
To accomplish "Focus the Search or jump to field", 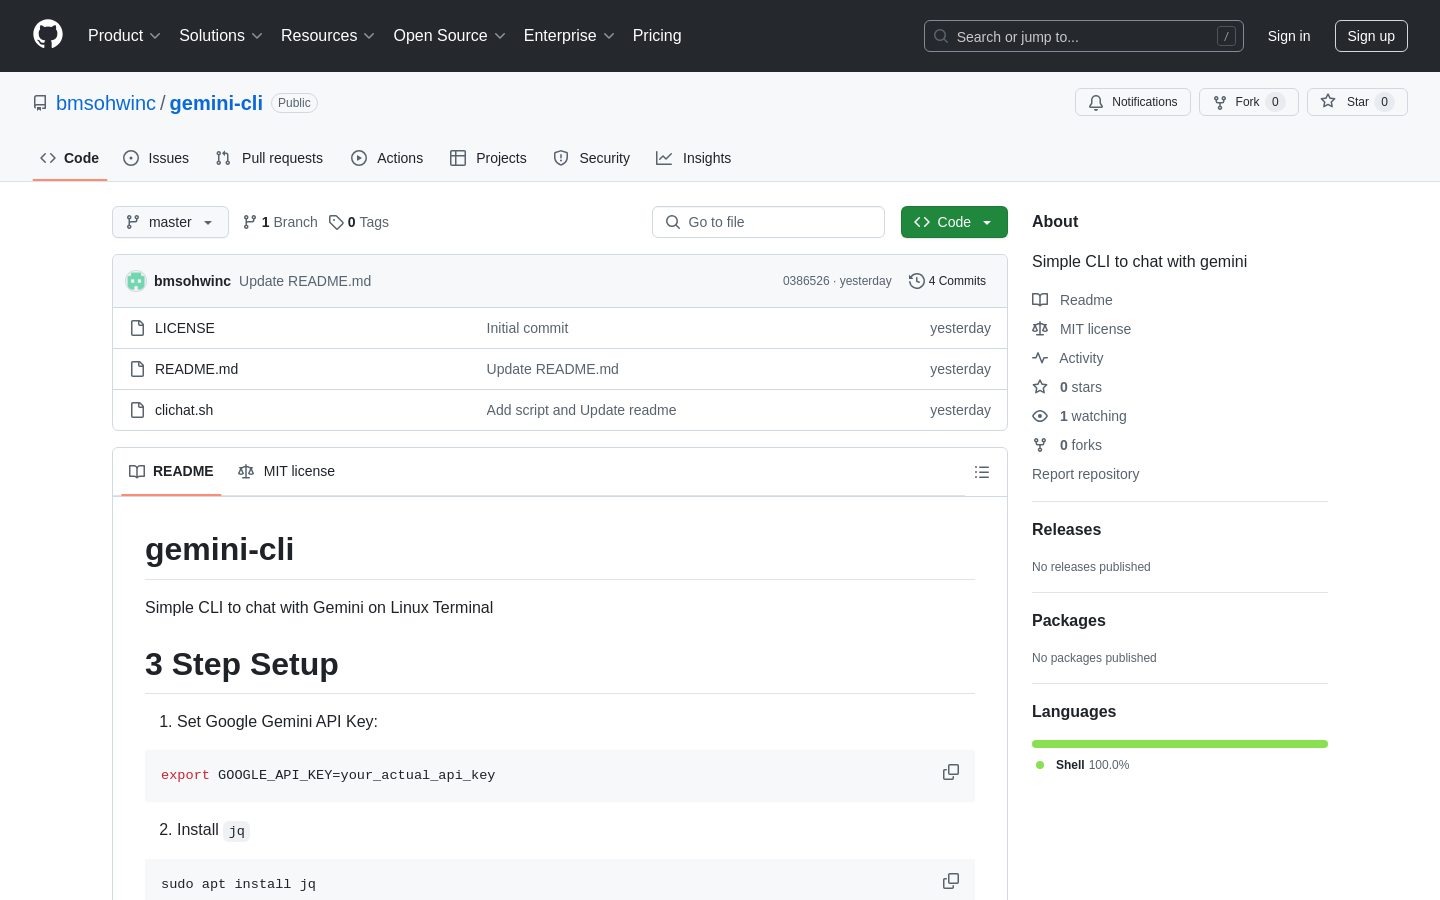I will tap(1084, 36).
